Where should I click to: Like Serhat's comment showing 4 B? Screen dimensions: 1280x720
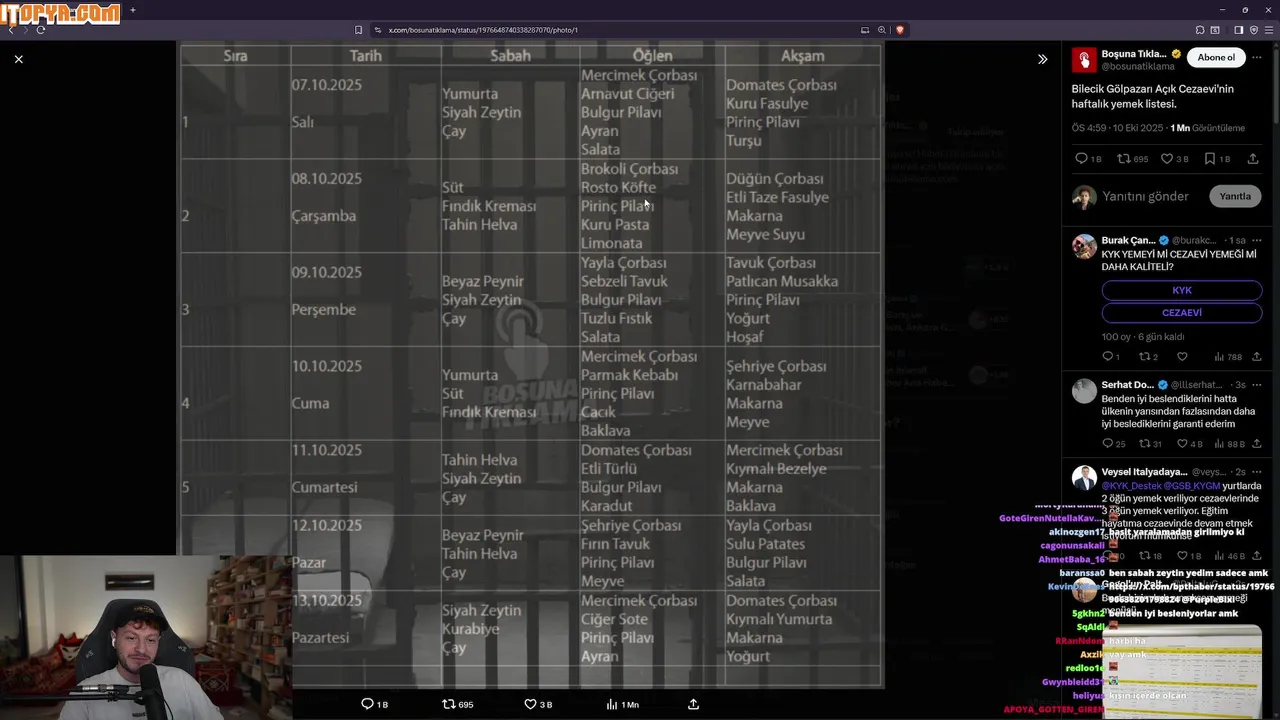click(1182, 444)
